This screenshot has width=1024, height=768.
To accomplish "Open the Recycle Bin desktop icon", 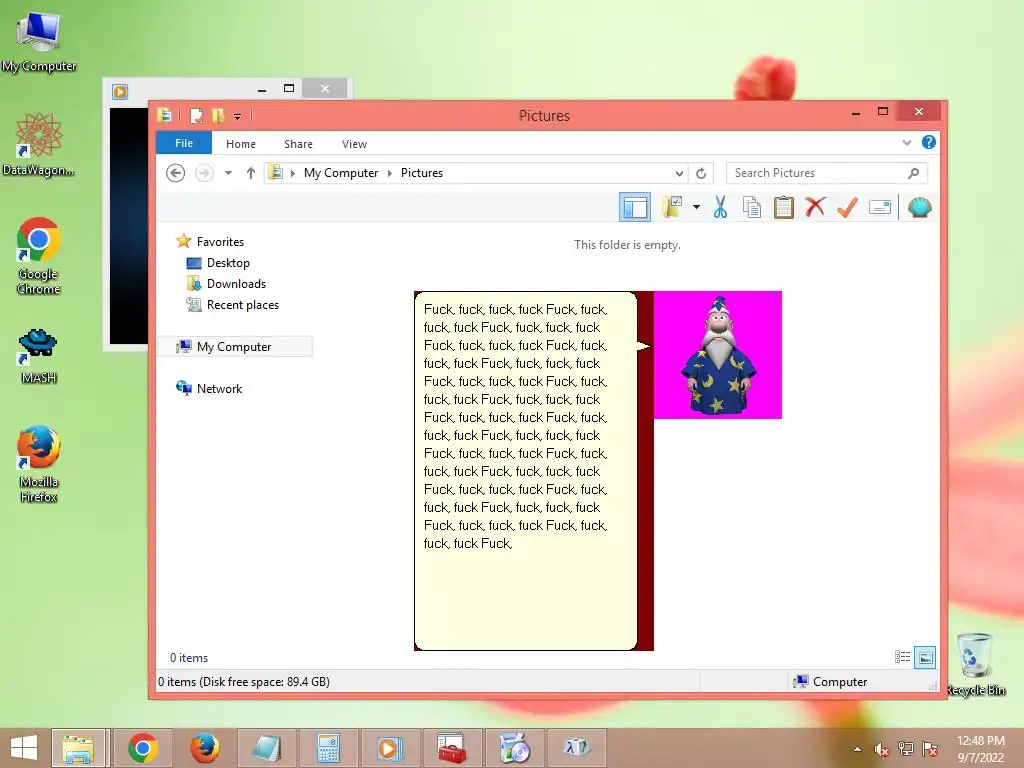I will [976, 664].
